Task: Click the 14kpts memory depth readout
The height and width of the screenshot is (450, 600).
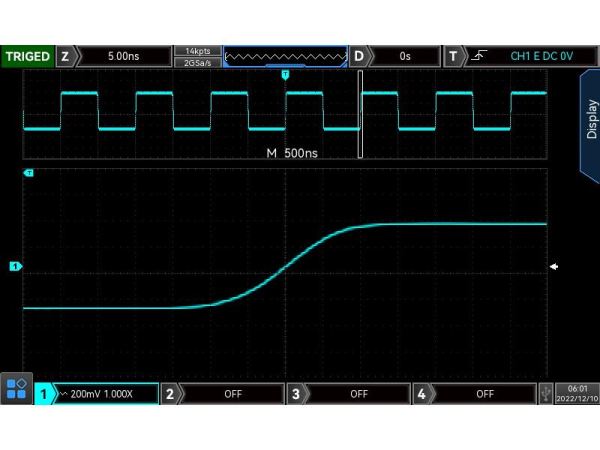Action: (197, 51)
